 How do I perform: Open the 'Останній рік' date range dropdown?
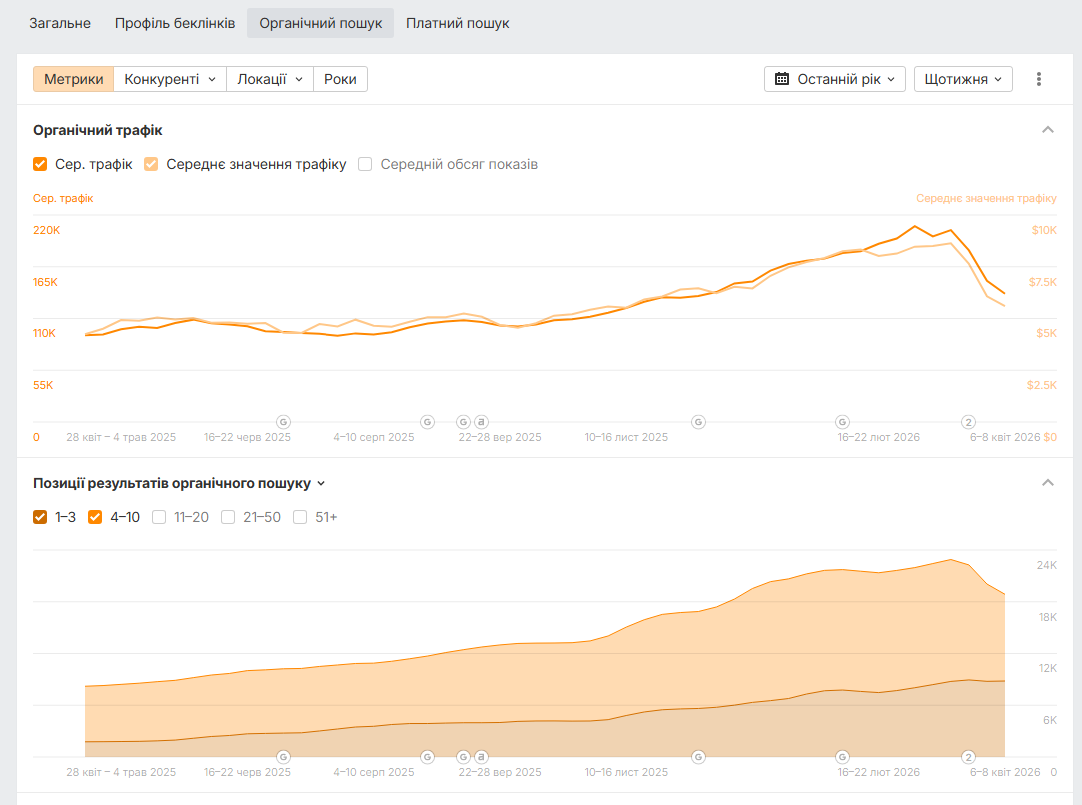pos(835,79)
